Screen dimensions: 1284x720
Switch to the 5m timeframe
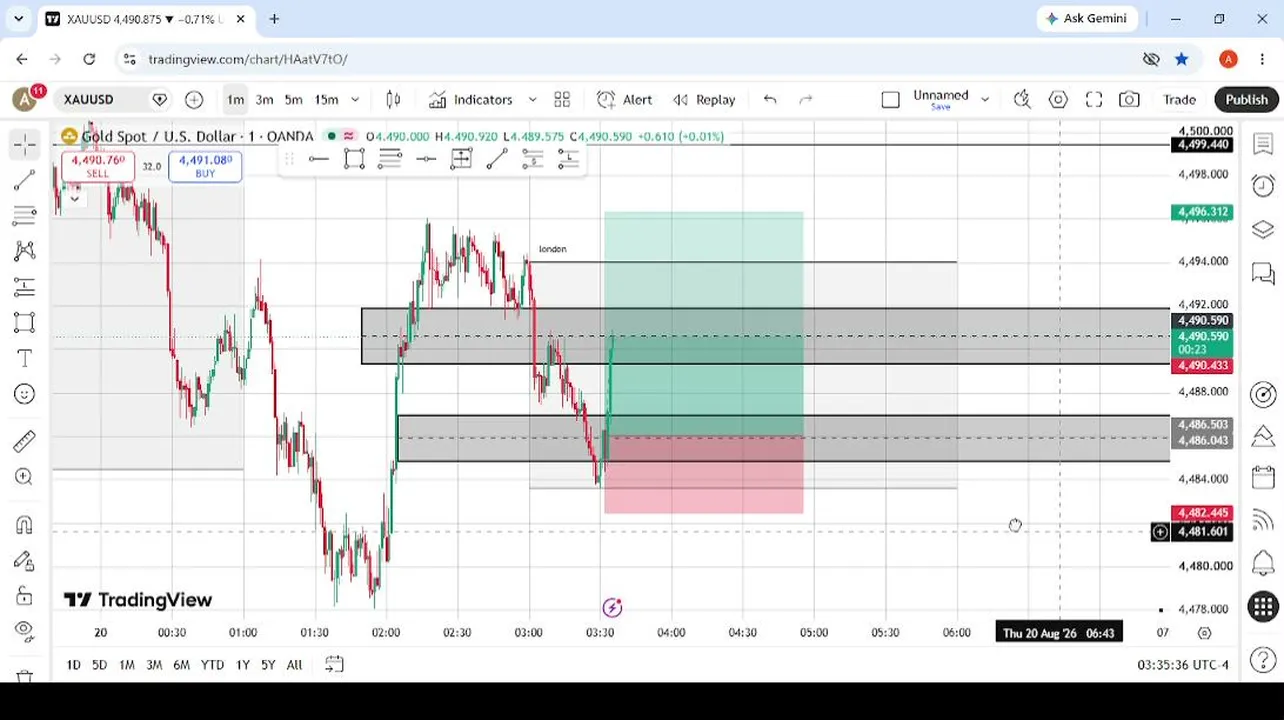tap(293, 99)
